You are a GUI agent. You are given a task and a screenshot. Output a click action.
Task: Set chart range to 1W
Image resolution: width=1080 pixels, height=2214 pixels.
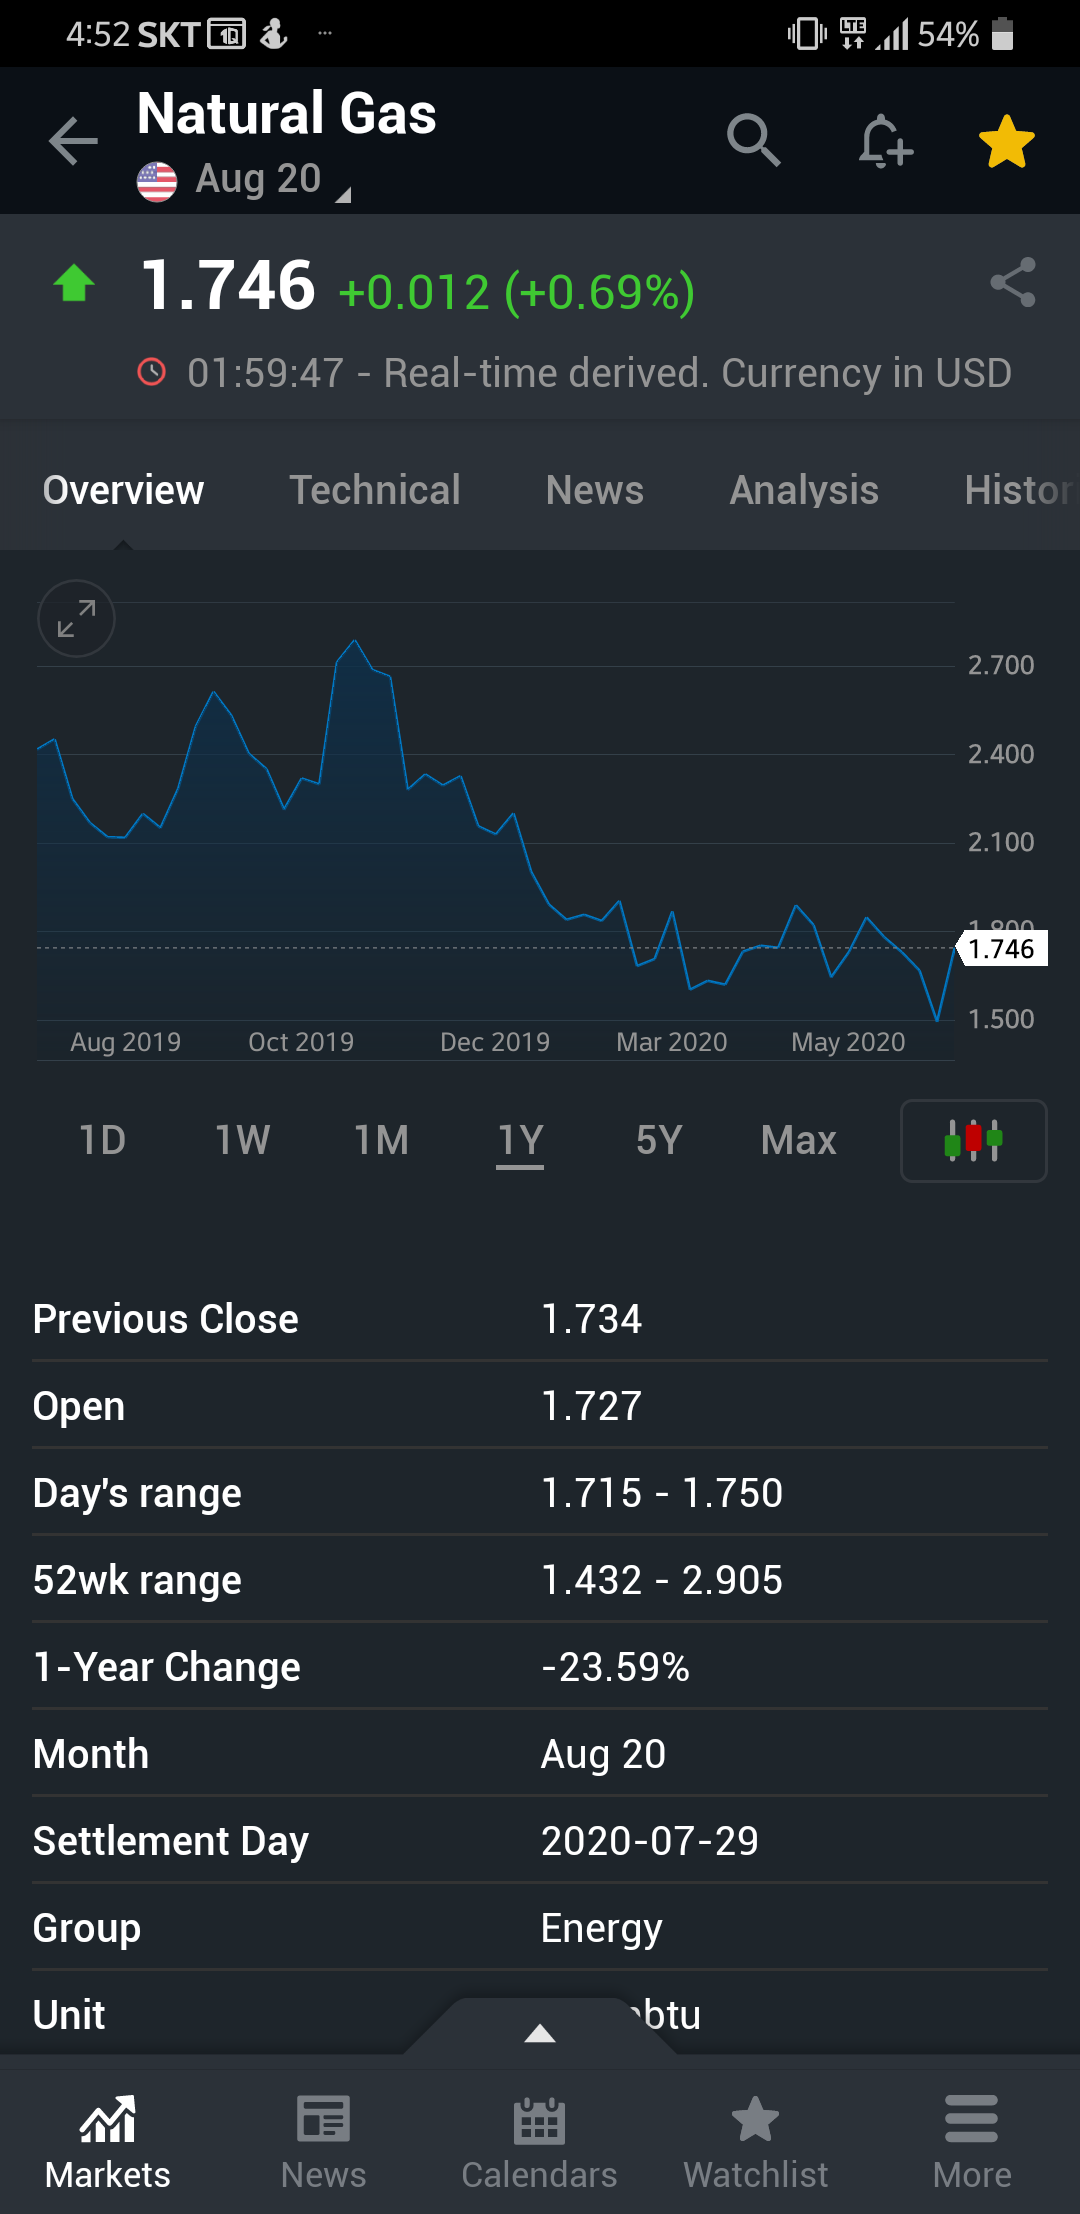click(242, 1140)
